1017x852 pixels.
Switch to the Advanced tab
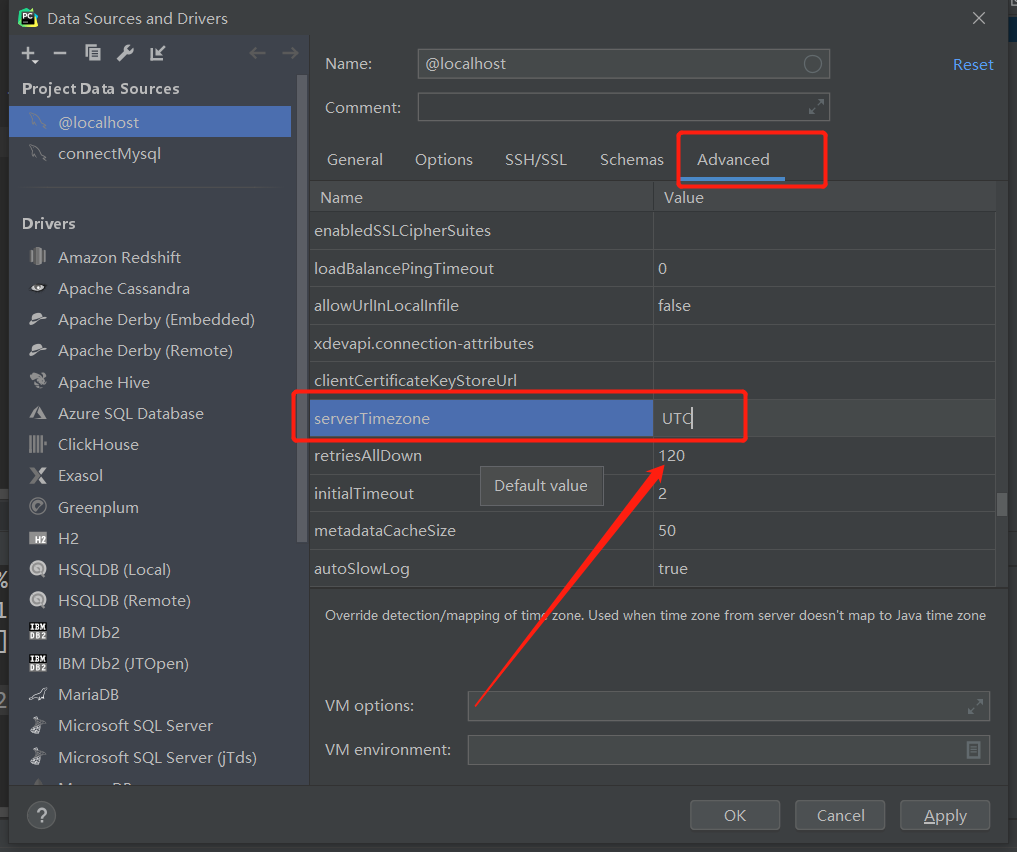click(734, 160)
